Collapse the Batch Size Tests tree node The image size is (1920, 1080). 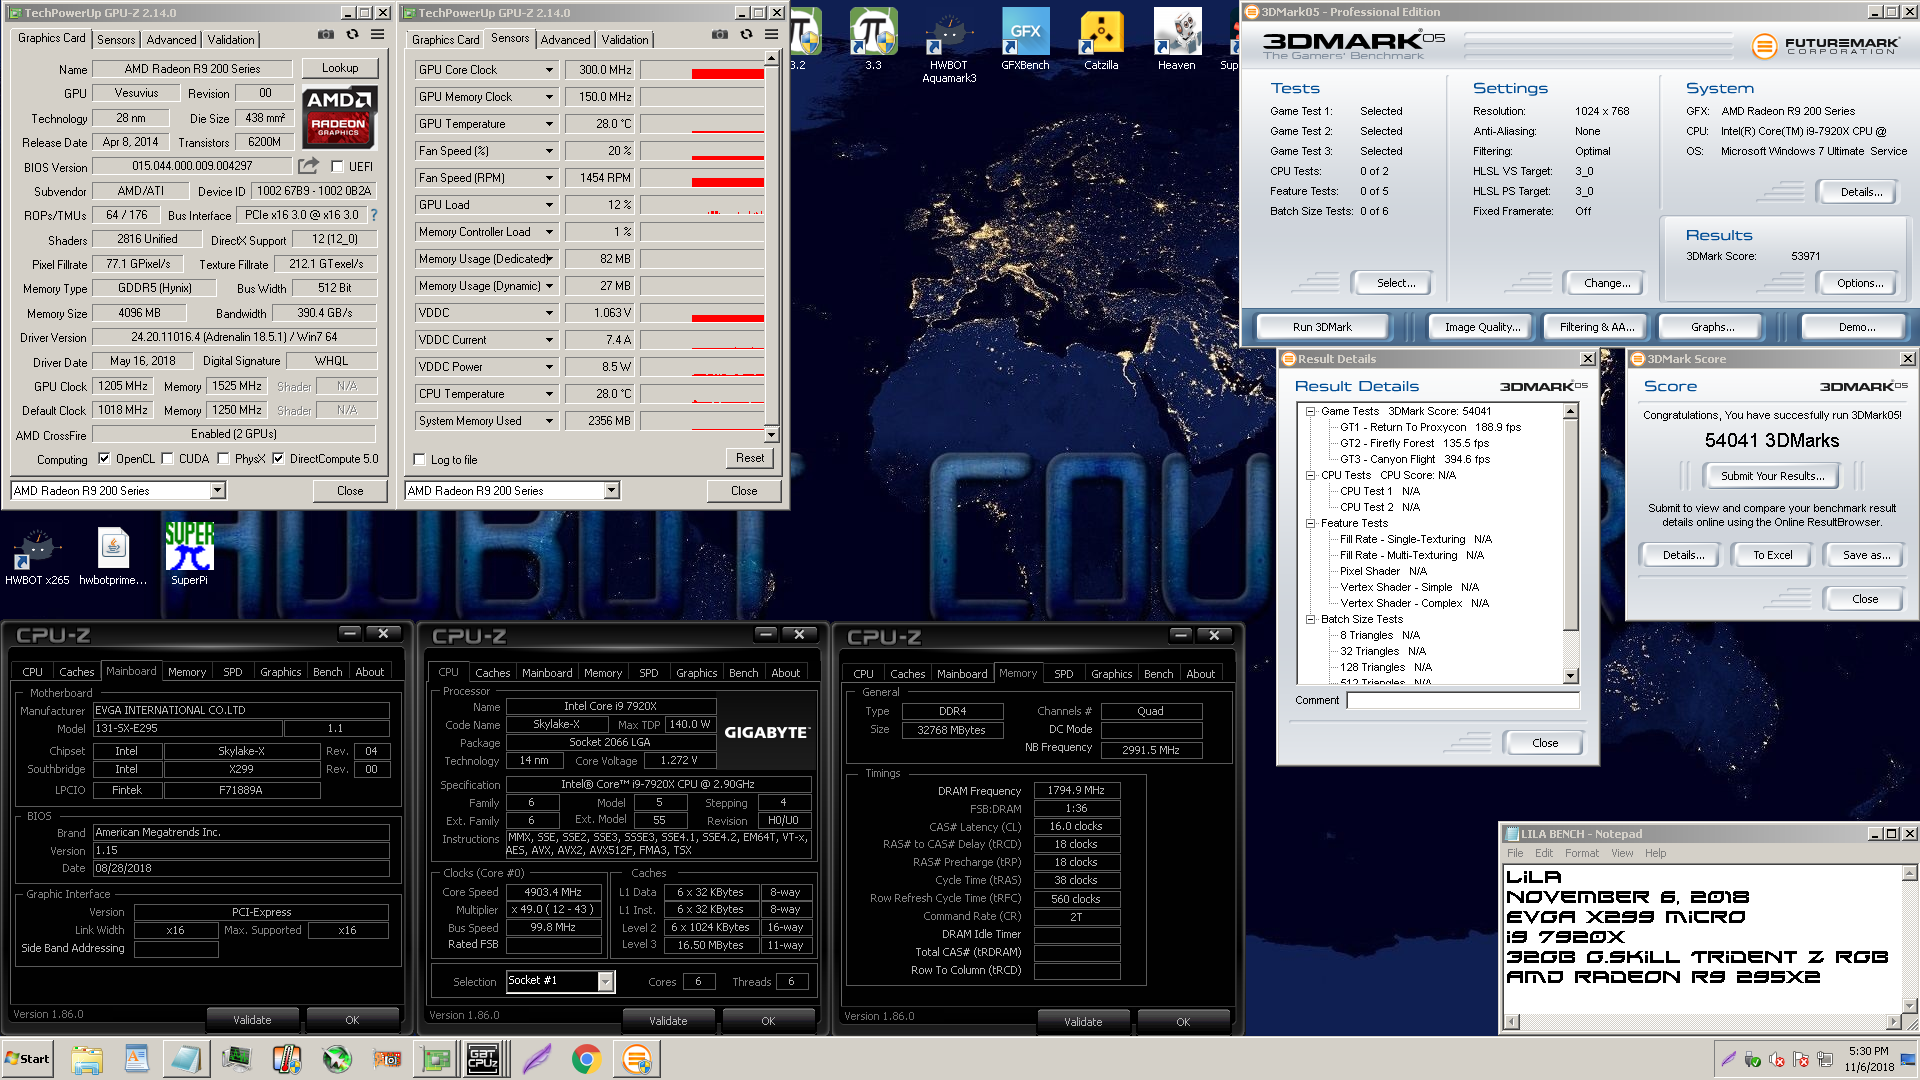click(x=1310, y=619)
